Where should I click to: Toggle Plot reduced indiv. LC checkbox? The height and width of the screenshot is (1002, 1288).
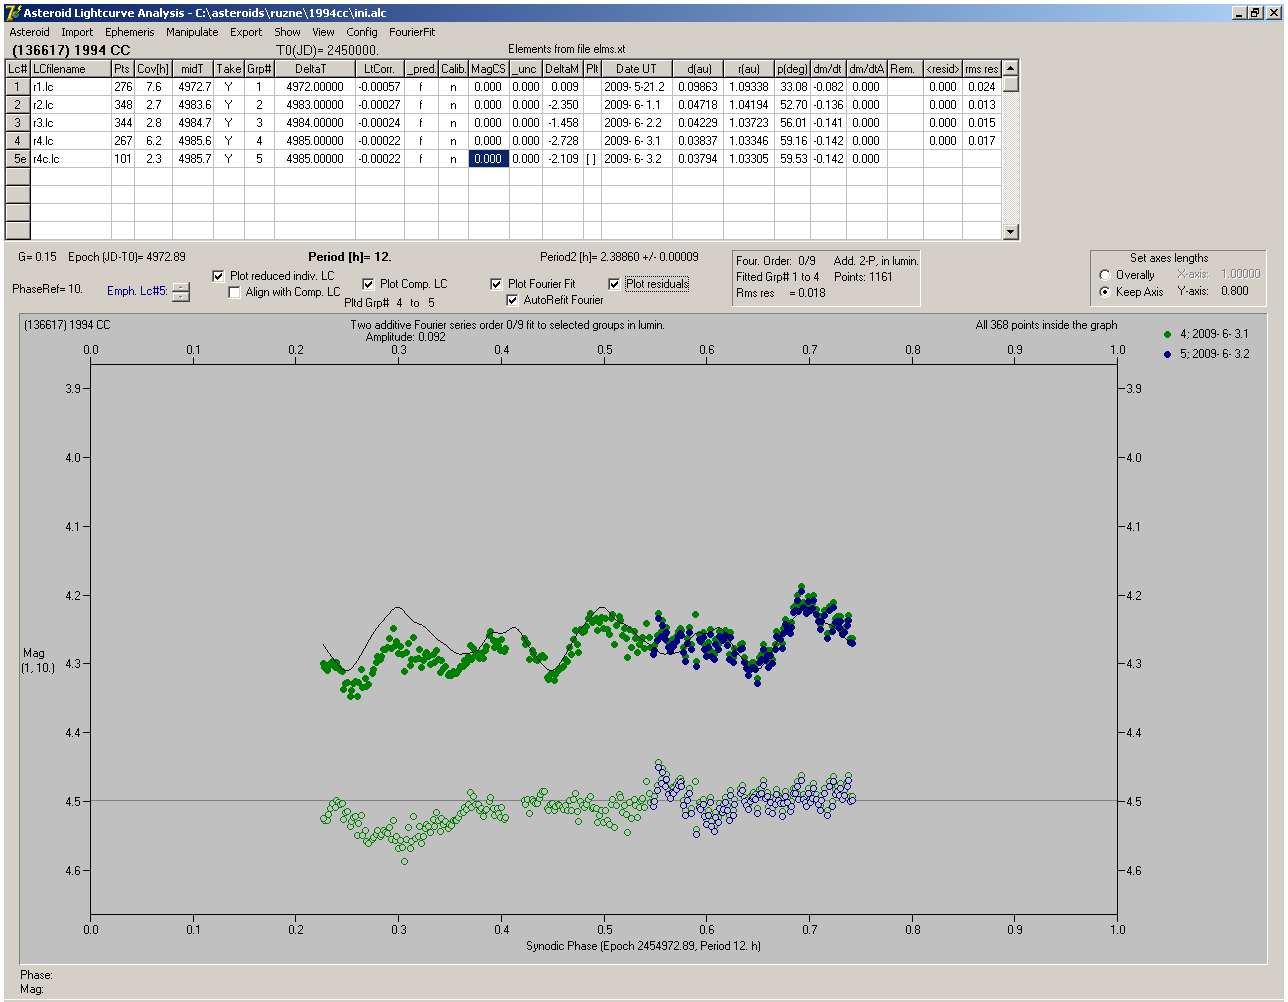coord(219,276)
